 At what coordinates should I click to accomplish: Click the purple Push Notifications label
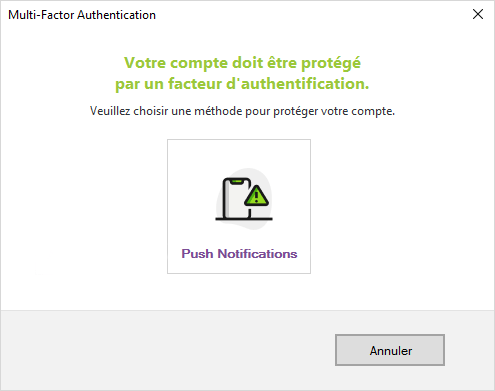[x=239, y=254]
